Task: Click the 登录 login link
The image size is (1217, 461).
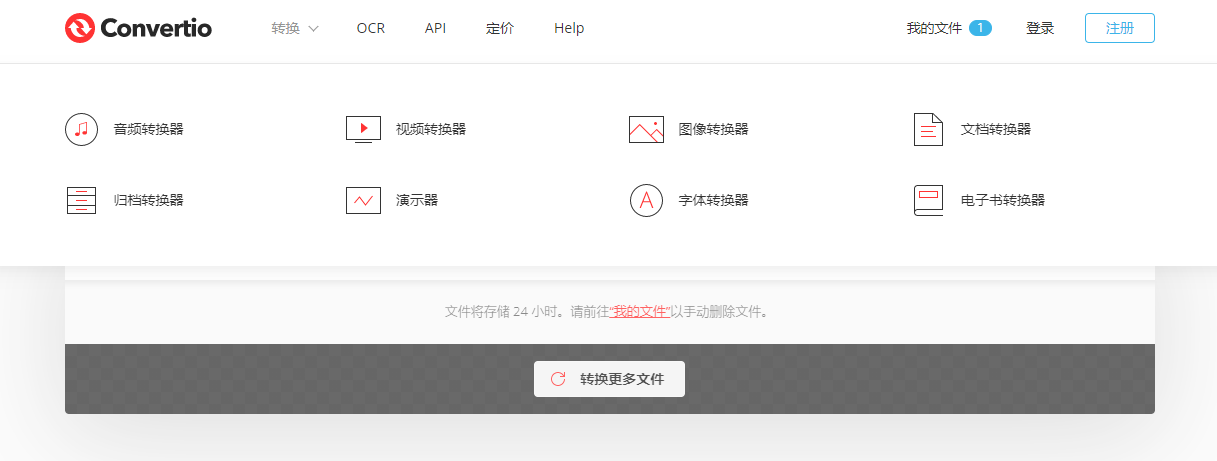Action: tap(1040, 28)
